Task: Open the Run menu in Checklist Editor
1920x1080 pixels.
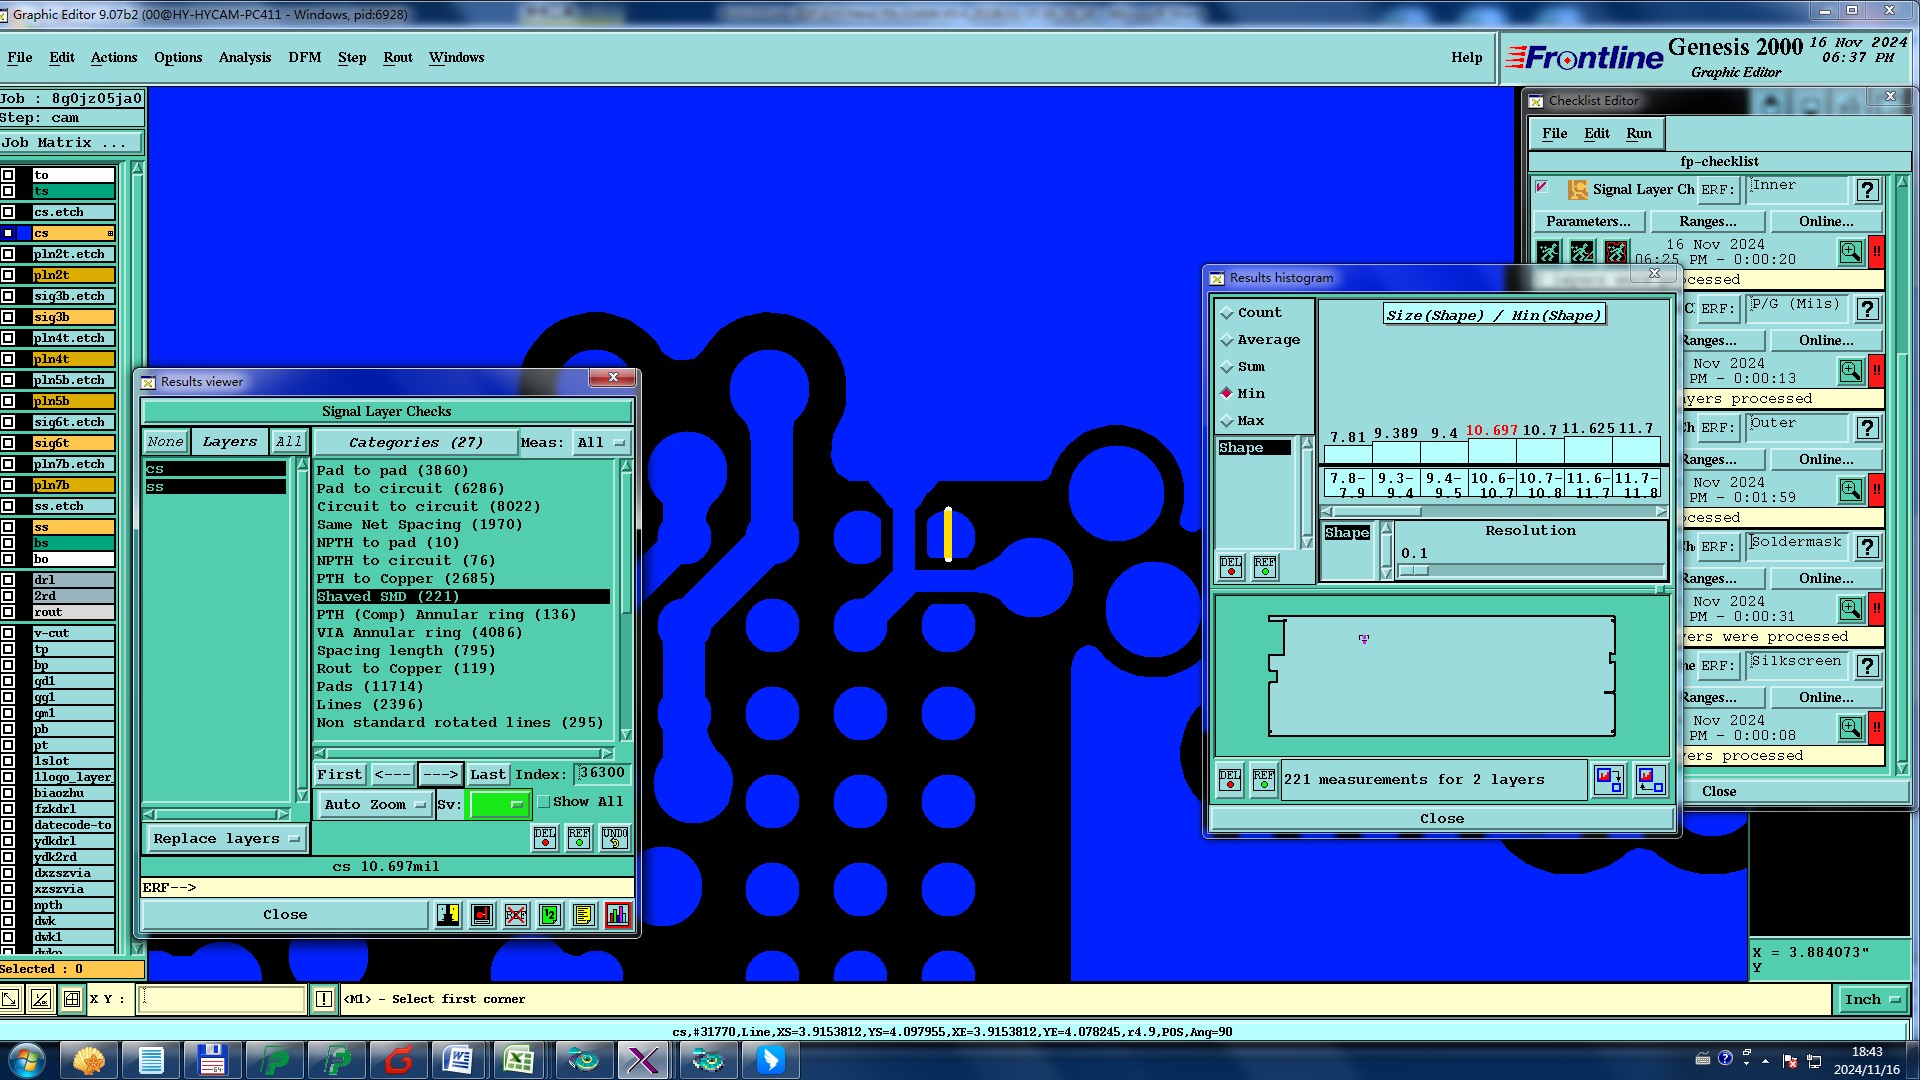Action: coord(1638,133)
